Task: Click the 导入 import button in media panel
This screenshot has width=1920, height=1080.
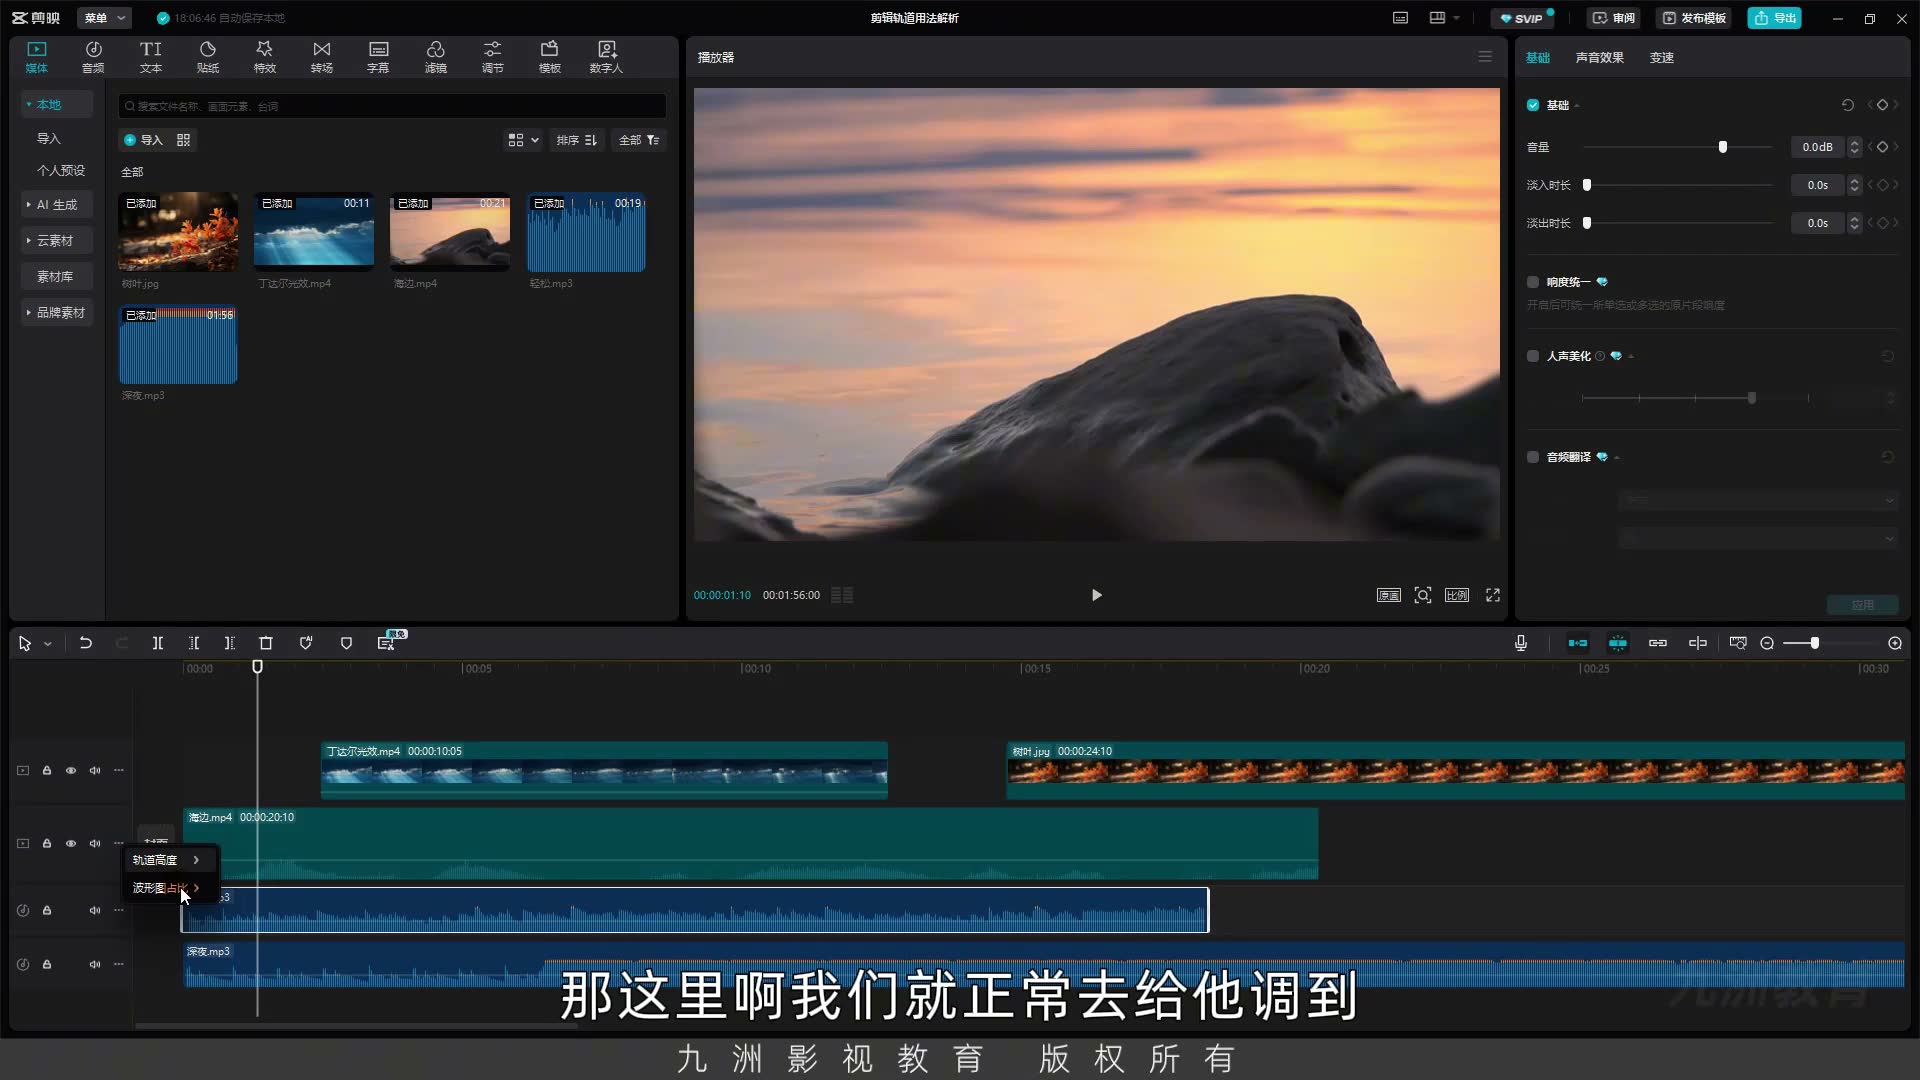Action: coord(143,140)
